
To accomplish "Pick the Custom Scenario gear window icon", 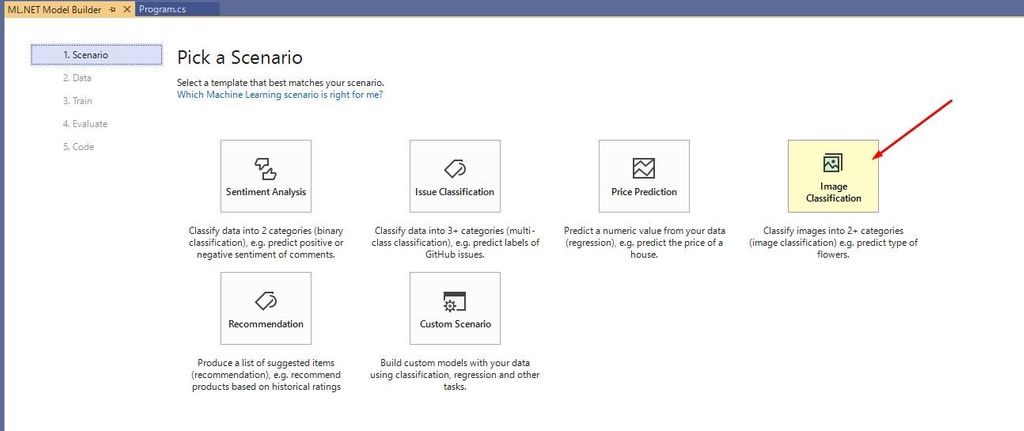I will point(455,302).
